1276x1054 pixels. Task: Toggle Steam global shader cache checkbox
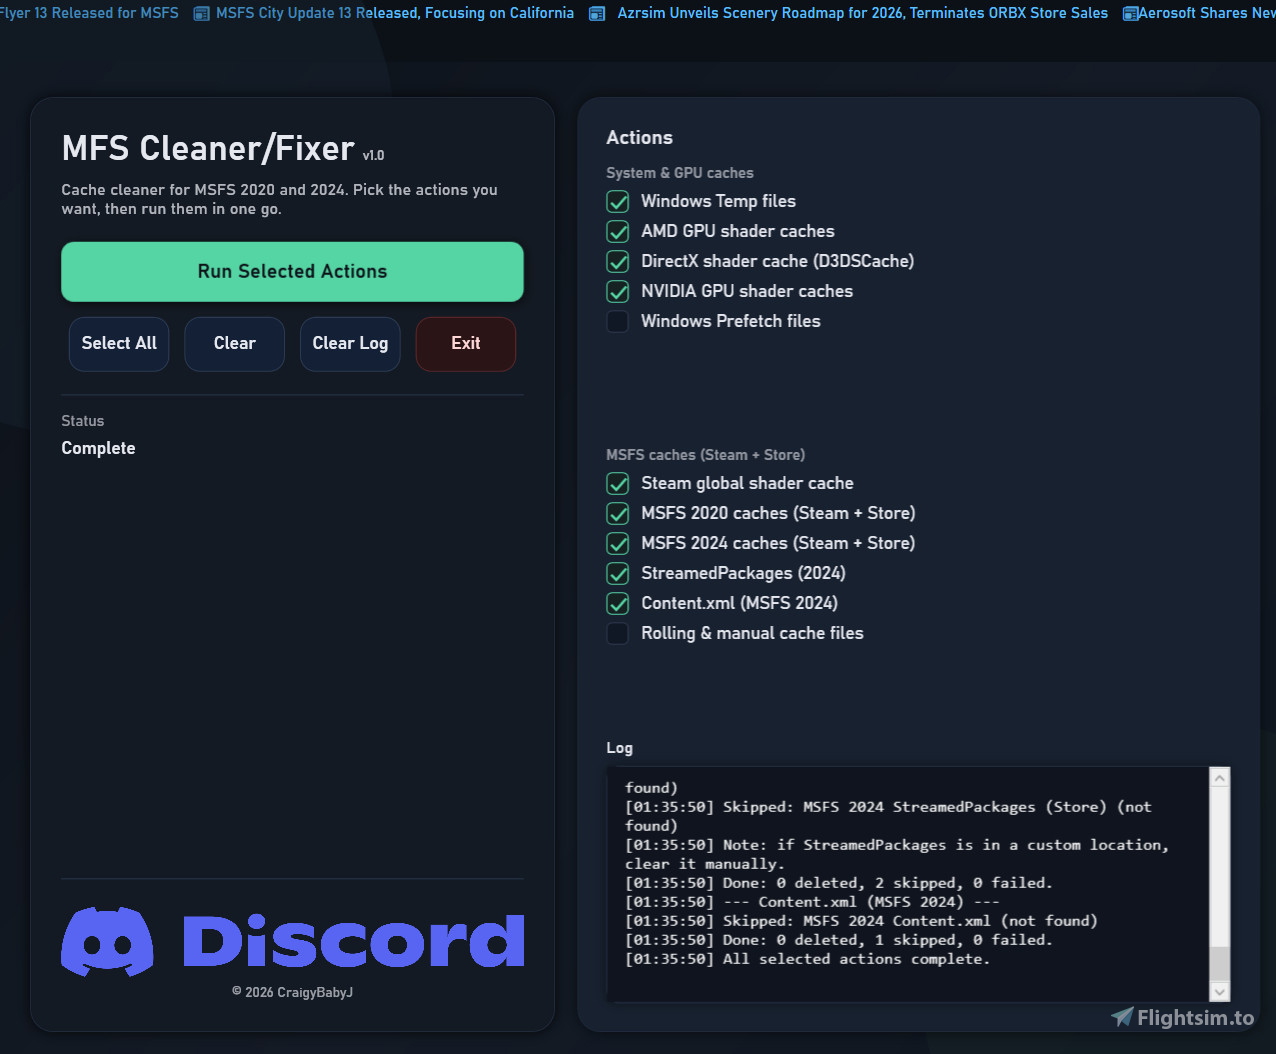pos(618,484)
